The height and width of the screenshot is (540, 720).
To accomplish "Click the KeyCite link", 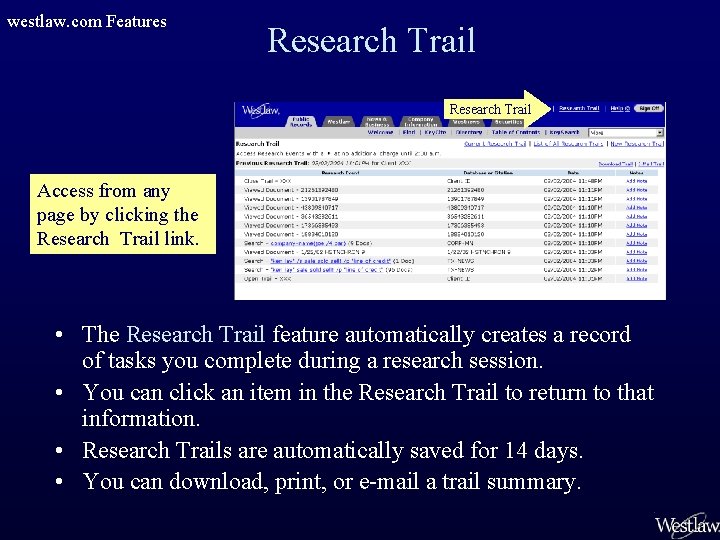I will click(x=435, y=132).
